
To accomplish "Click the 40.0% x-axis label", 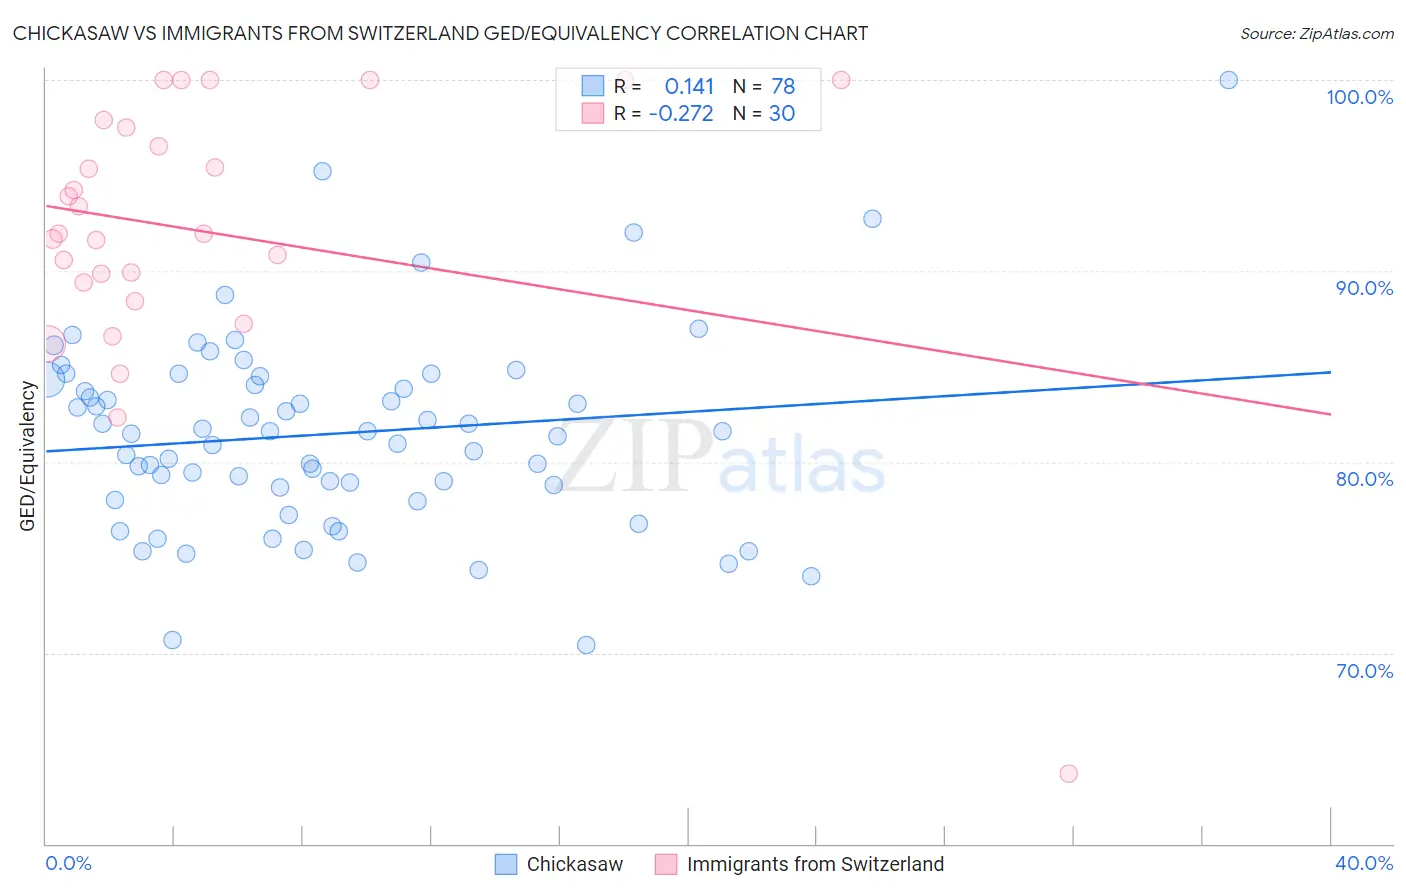I will [1364, 863].
